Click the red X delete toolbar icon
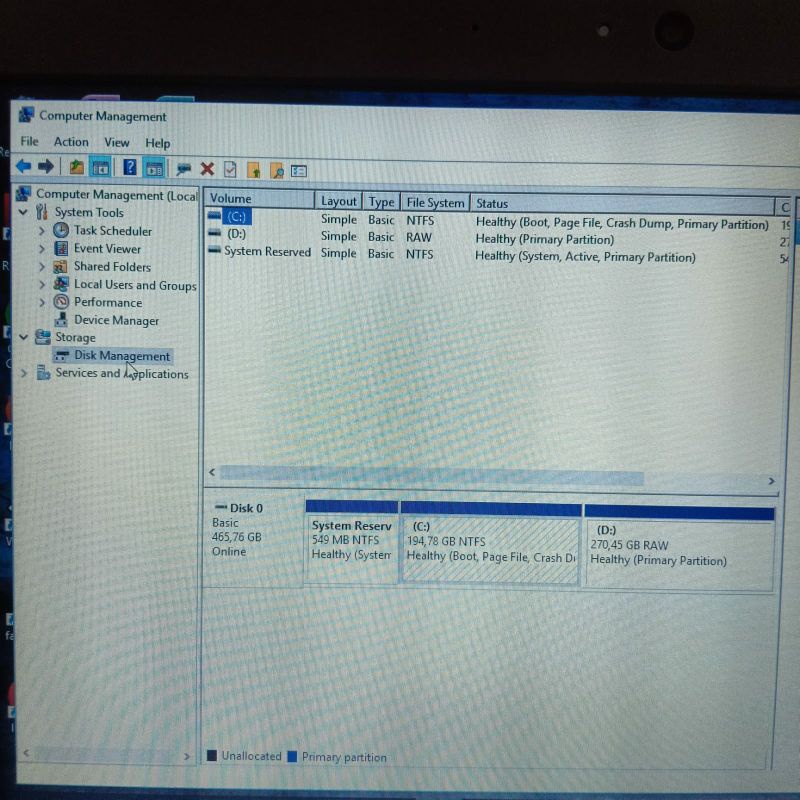Screen dimensions: 800x800 [x=207, y=169]
